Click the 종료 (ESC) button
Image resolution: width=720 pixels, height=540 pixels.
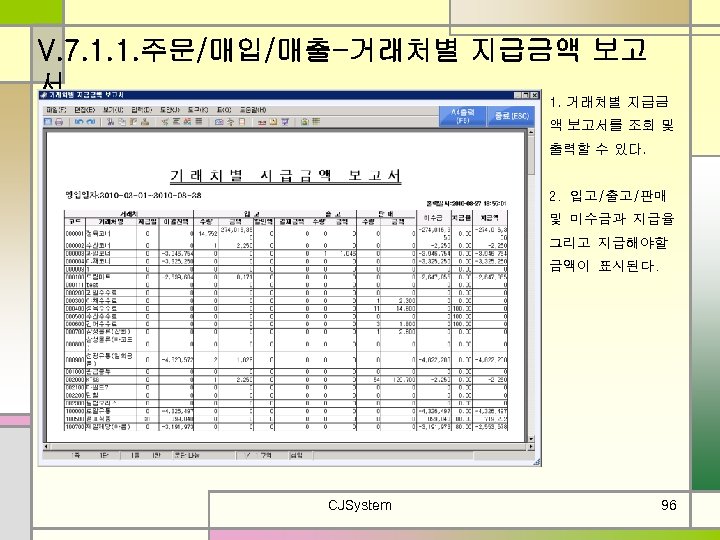click(512, 116)
